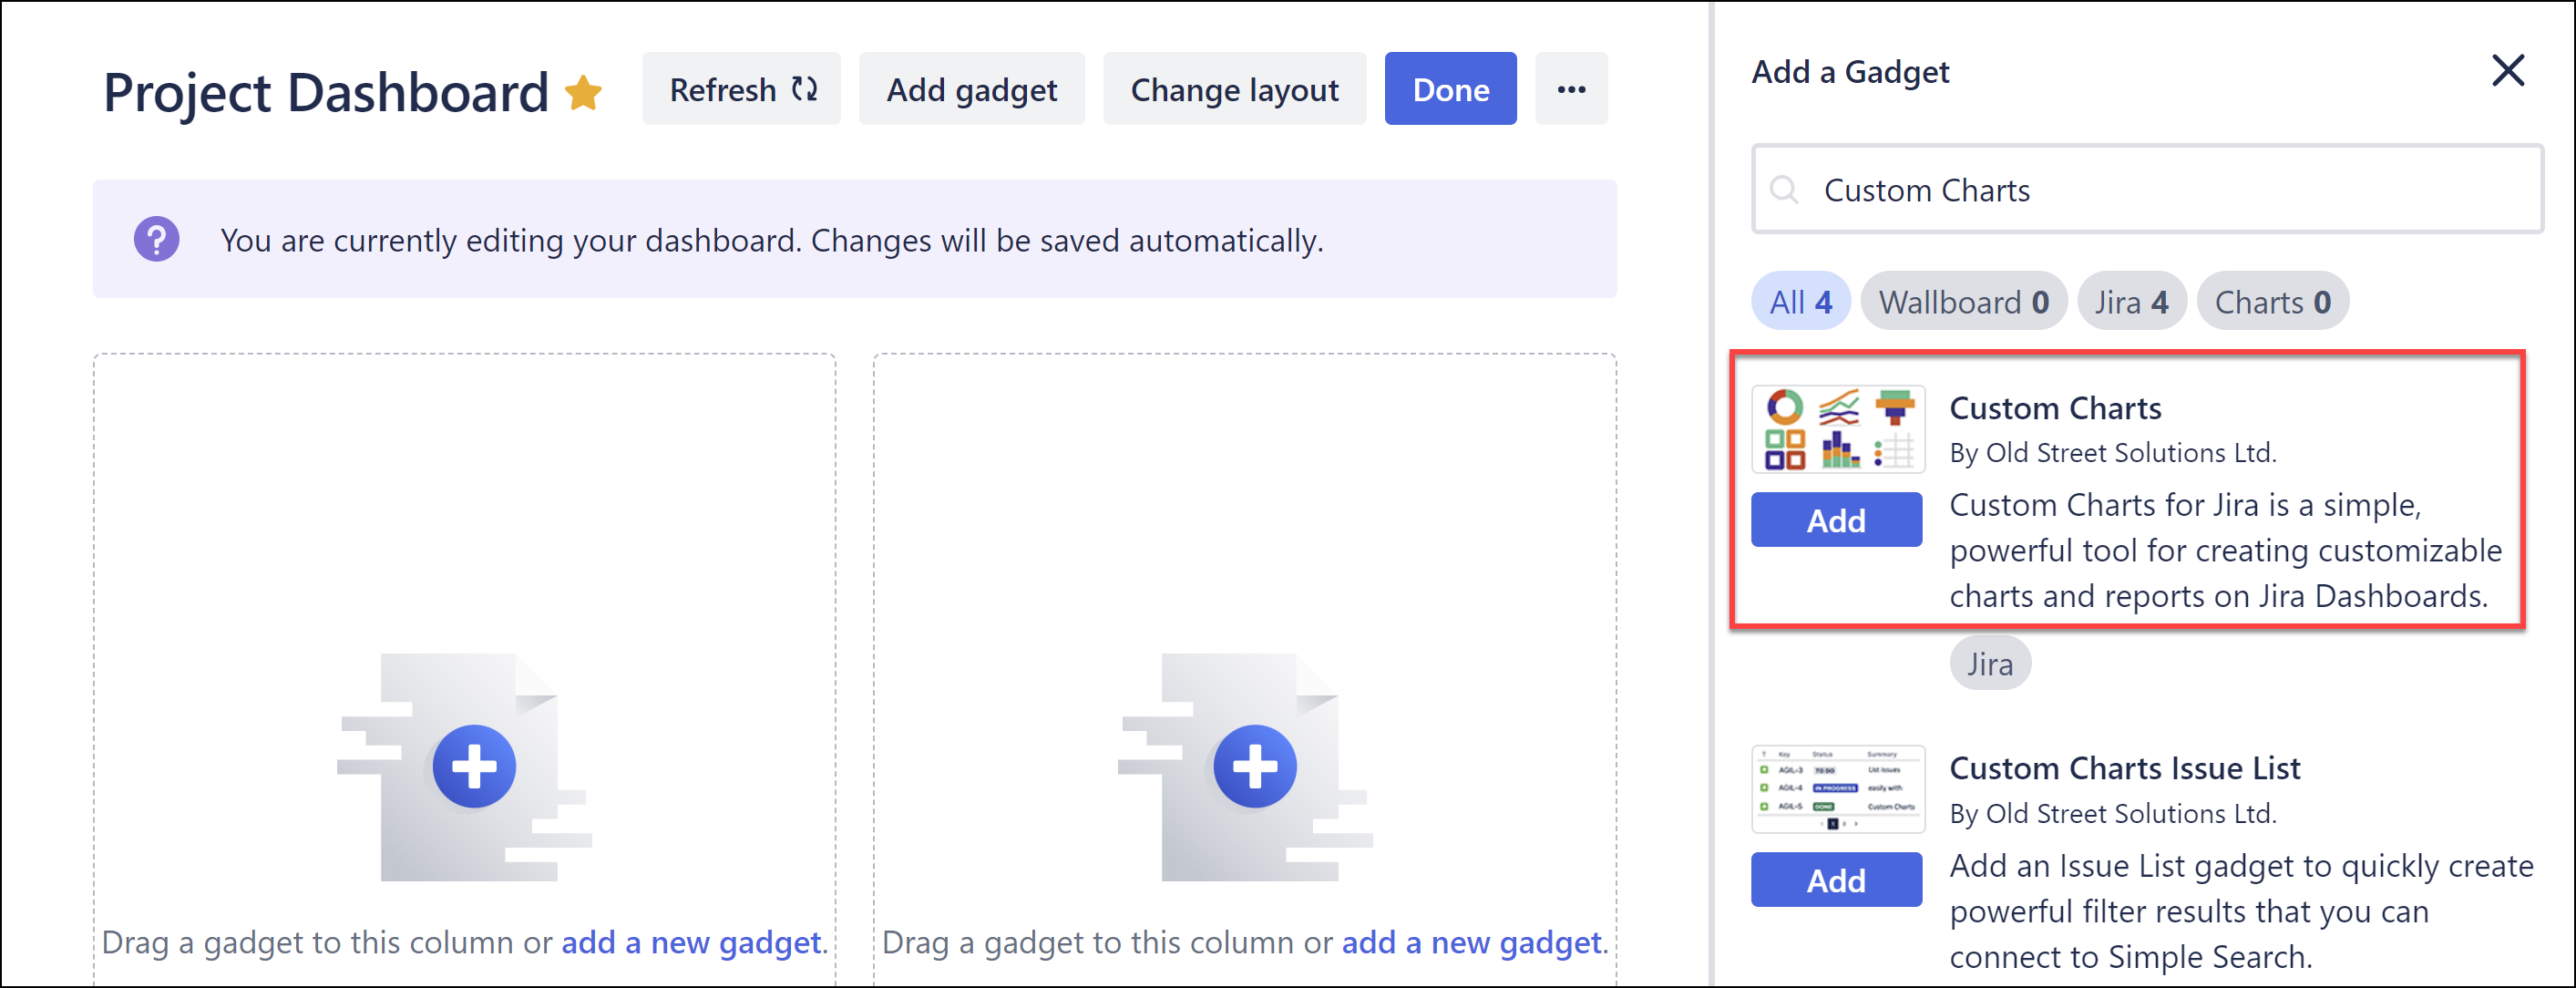Viewport: 2576px width, 988px height.
Task: Open the ellipsis more-options menu
Action: click(x=1571, y=89)
